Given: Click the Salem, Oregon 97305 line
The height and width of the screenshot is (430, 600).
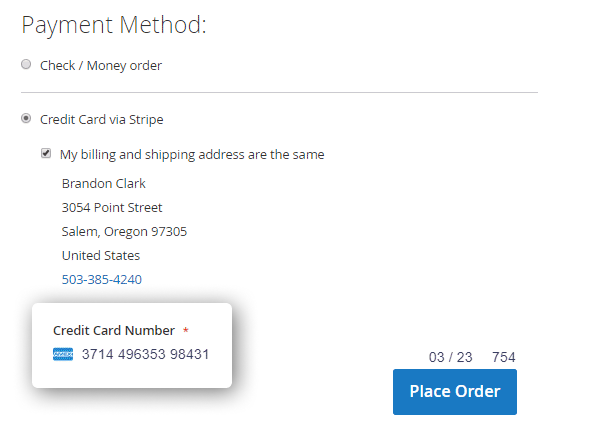Looking at the screenshot, I should 124,231.
